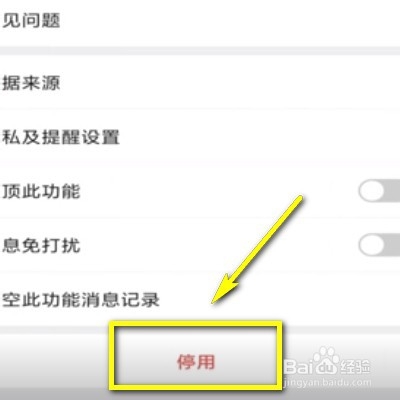Click gray divider below 见问题 row
The width and height of the screenshot is (400, 400).
[x=200, y=51]
